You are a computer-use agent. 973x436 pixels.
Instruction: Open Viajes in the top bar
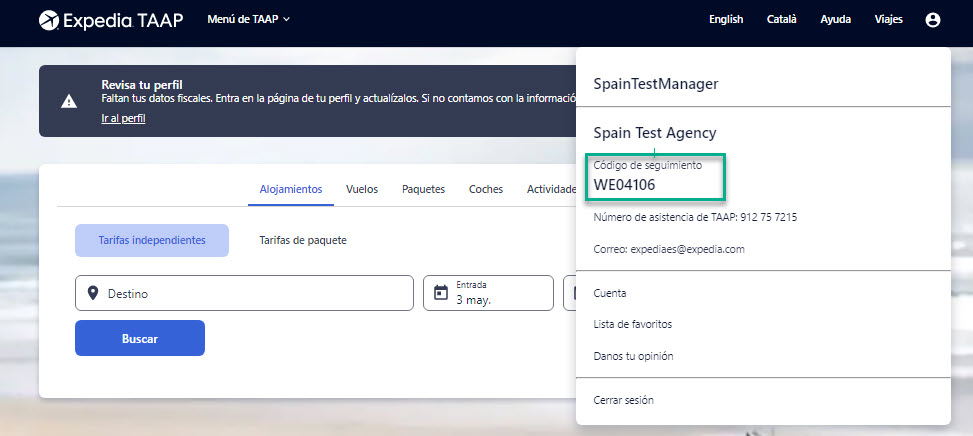click(889, 19)
